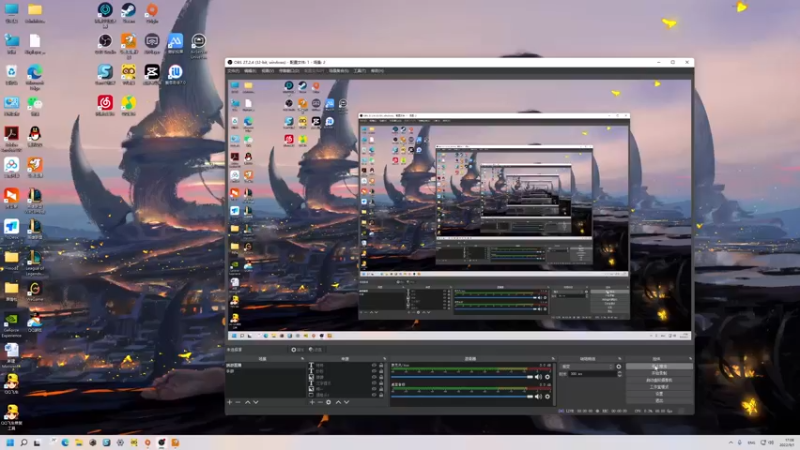Pop out the Audio Mixer dock panel
The width and height of the screenshot is (800, 450).
(553, 359)
